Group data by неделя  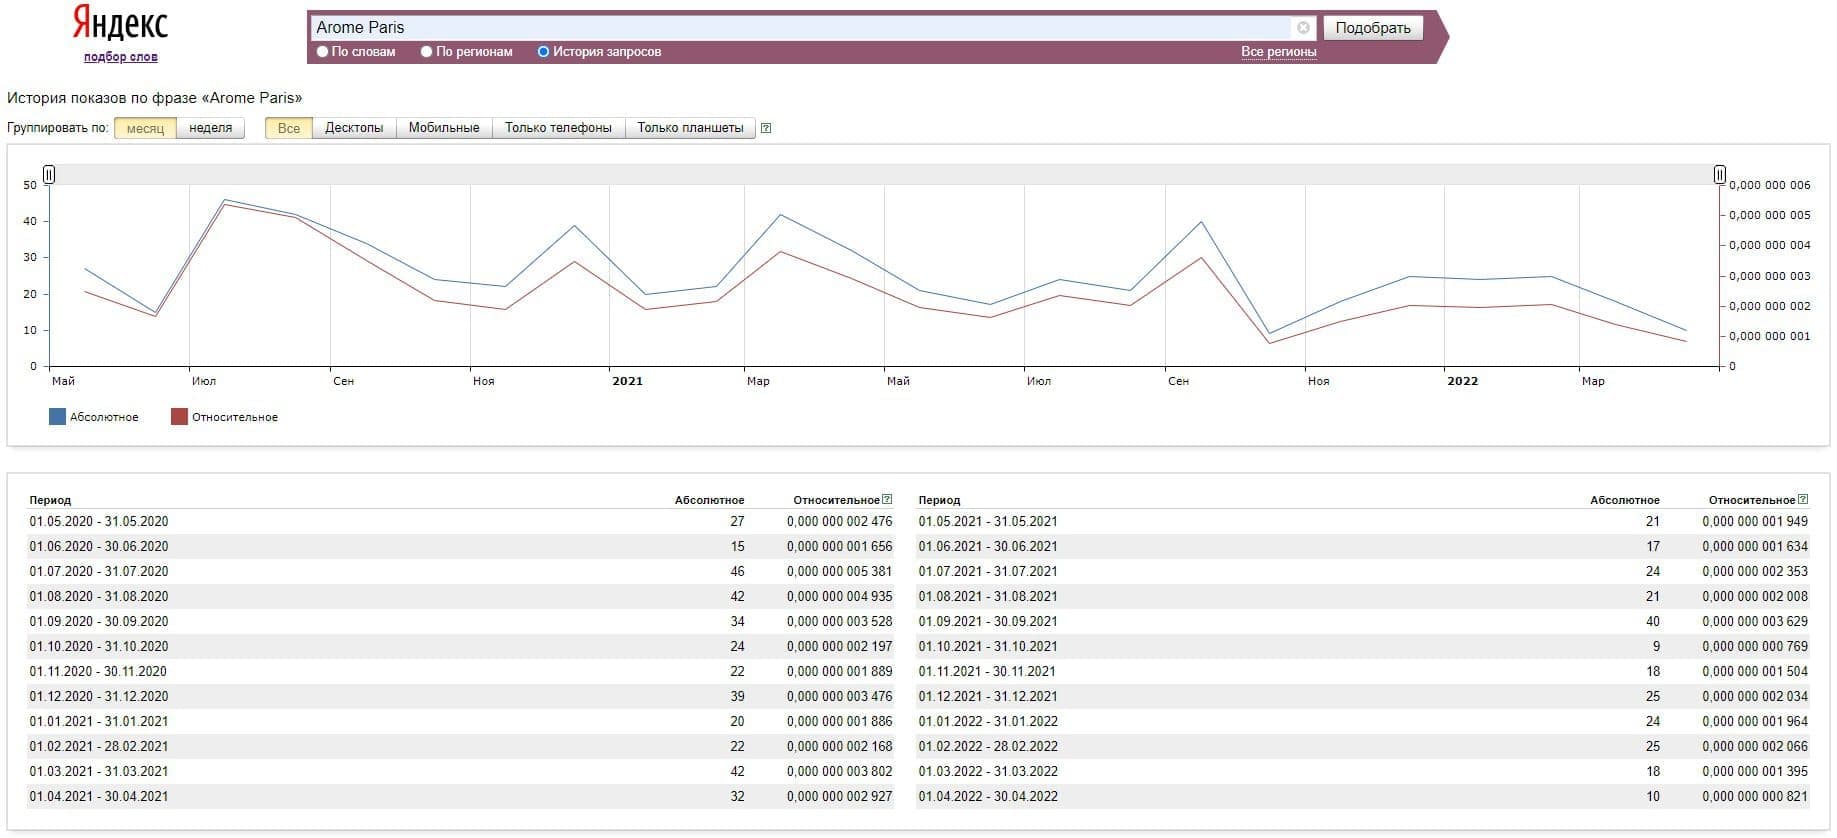click(x=211, y=128)
